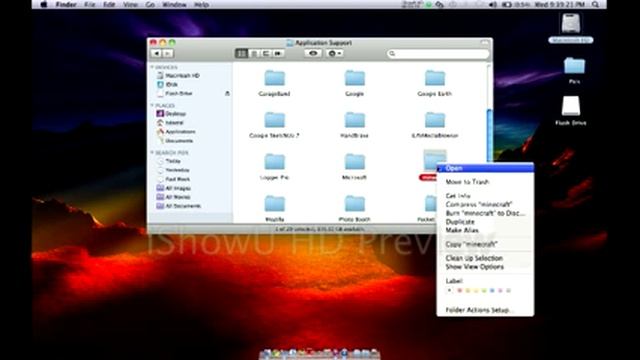Select the Yesterday saved search
Viewport: 640px width, 360px height.
pos(173,170)
